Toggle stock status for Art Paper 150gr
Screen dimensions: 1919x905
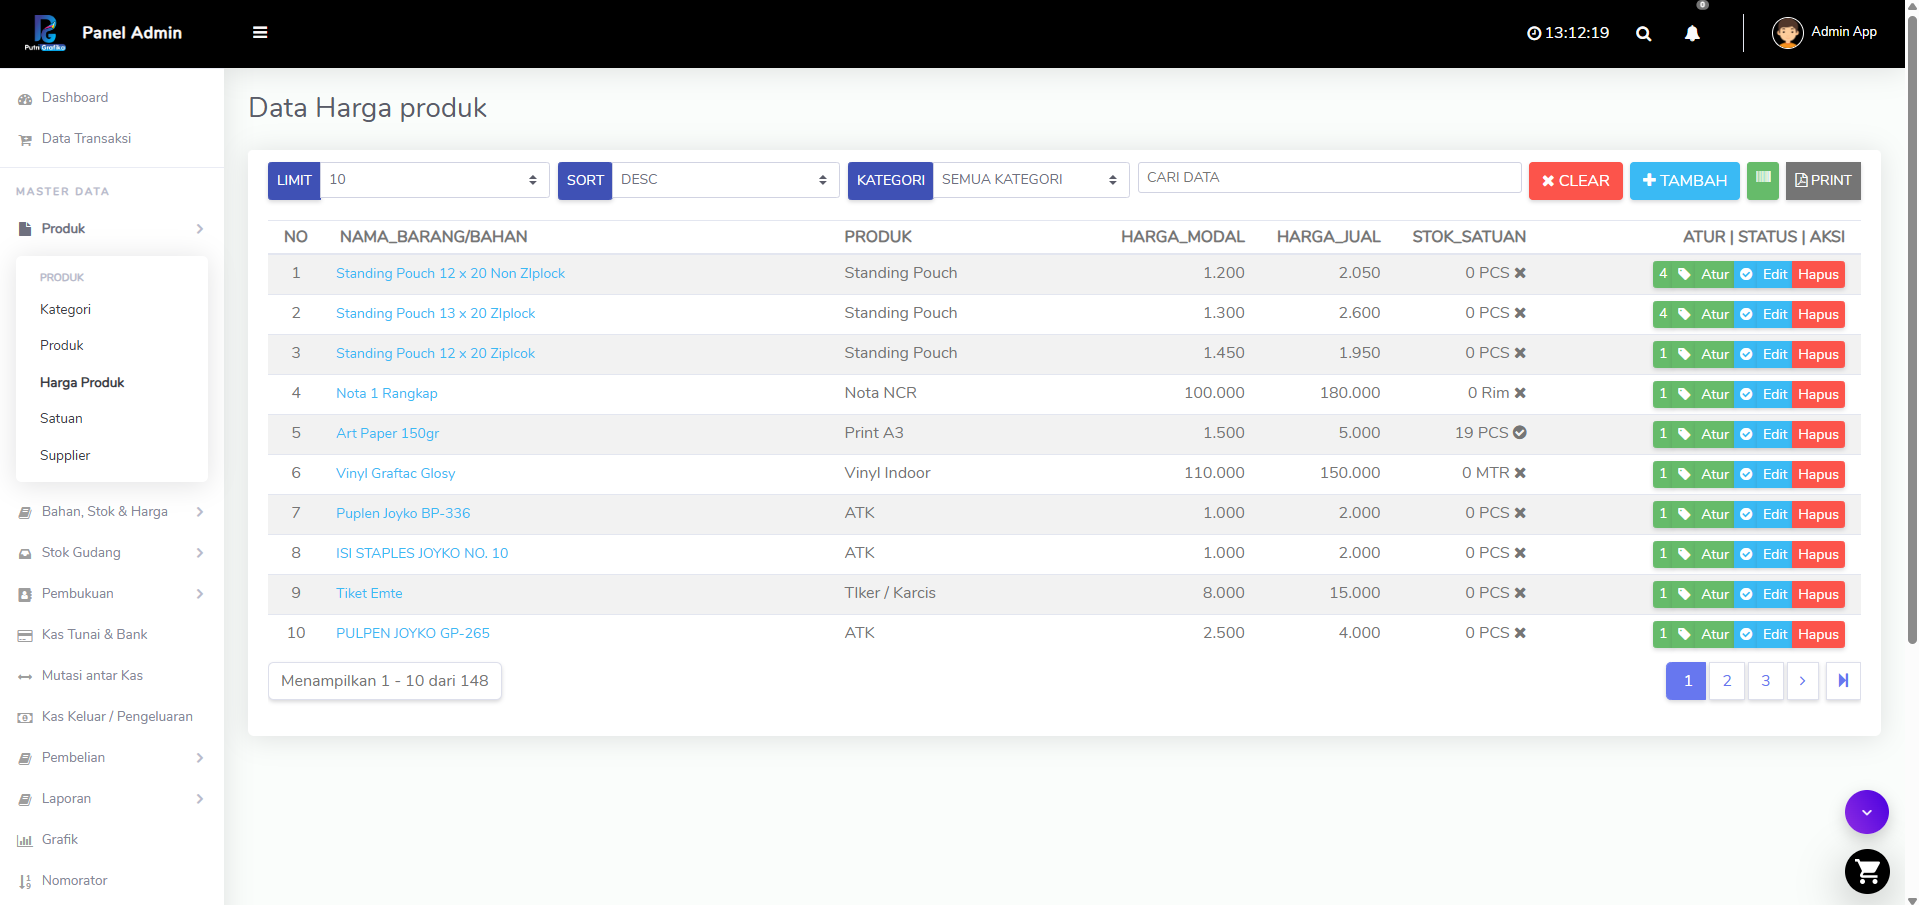[x=1520, y=433]
